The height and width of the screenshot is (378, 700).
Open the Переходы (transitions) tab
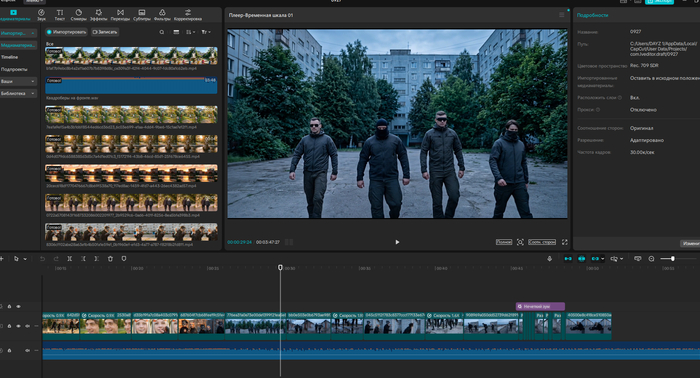click(120, 15)
